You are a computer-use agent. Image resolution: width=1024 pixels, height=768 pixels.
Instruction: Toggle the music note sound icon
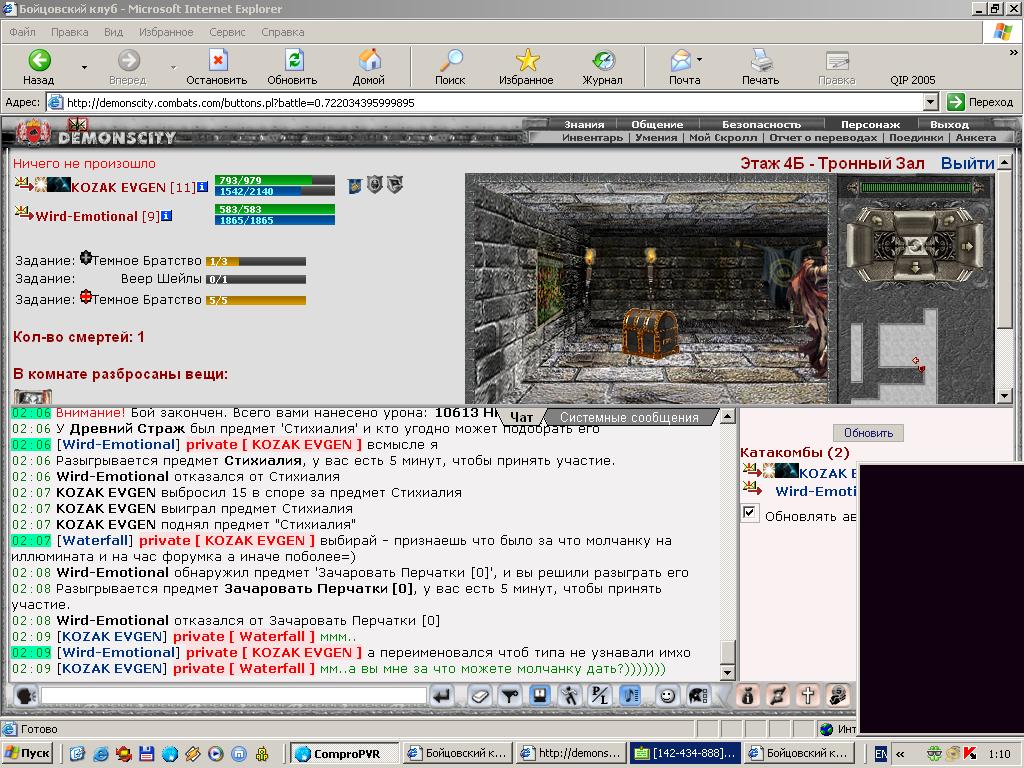(x=630, y=696)
